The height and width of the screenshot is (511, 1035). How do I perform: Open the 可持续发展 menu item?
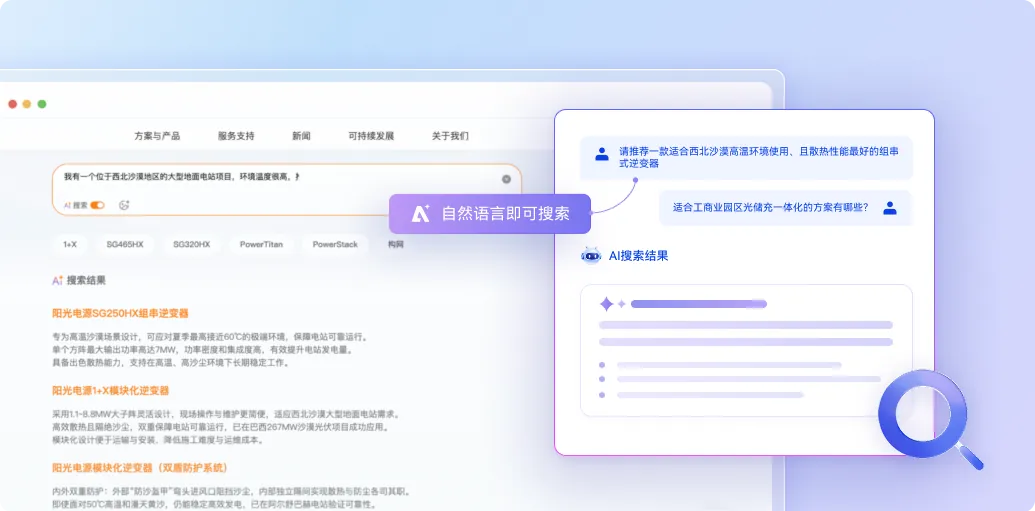[x=371, y=136]
